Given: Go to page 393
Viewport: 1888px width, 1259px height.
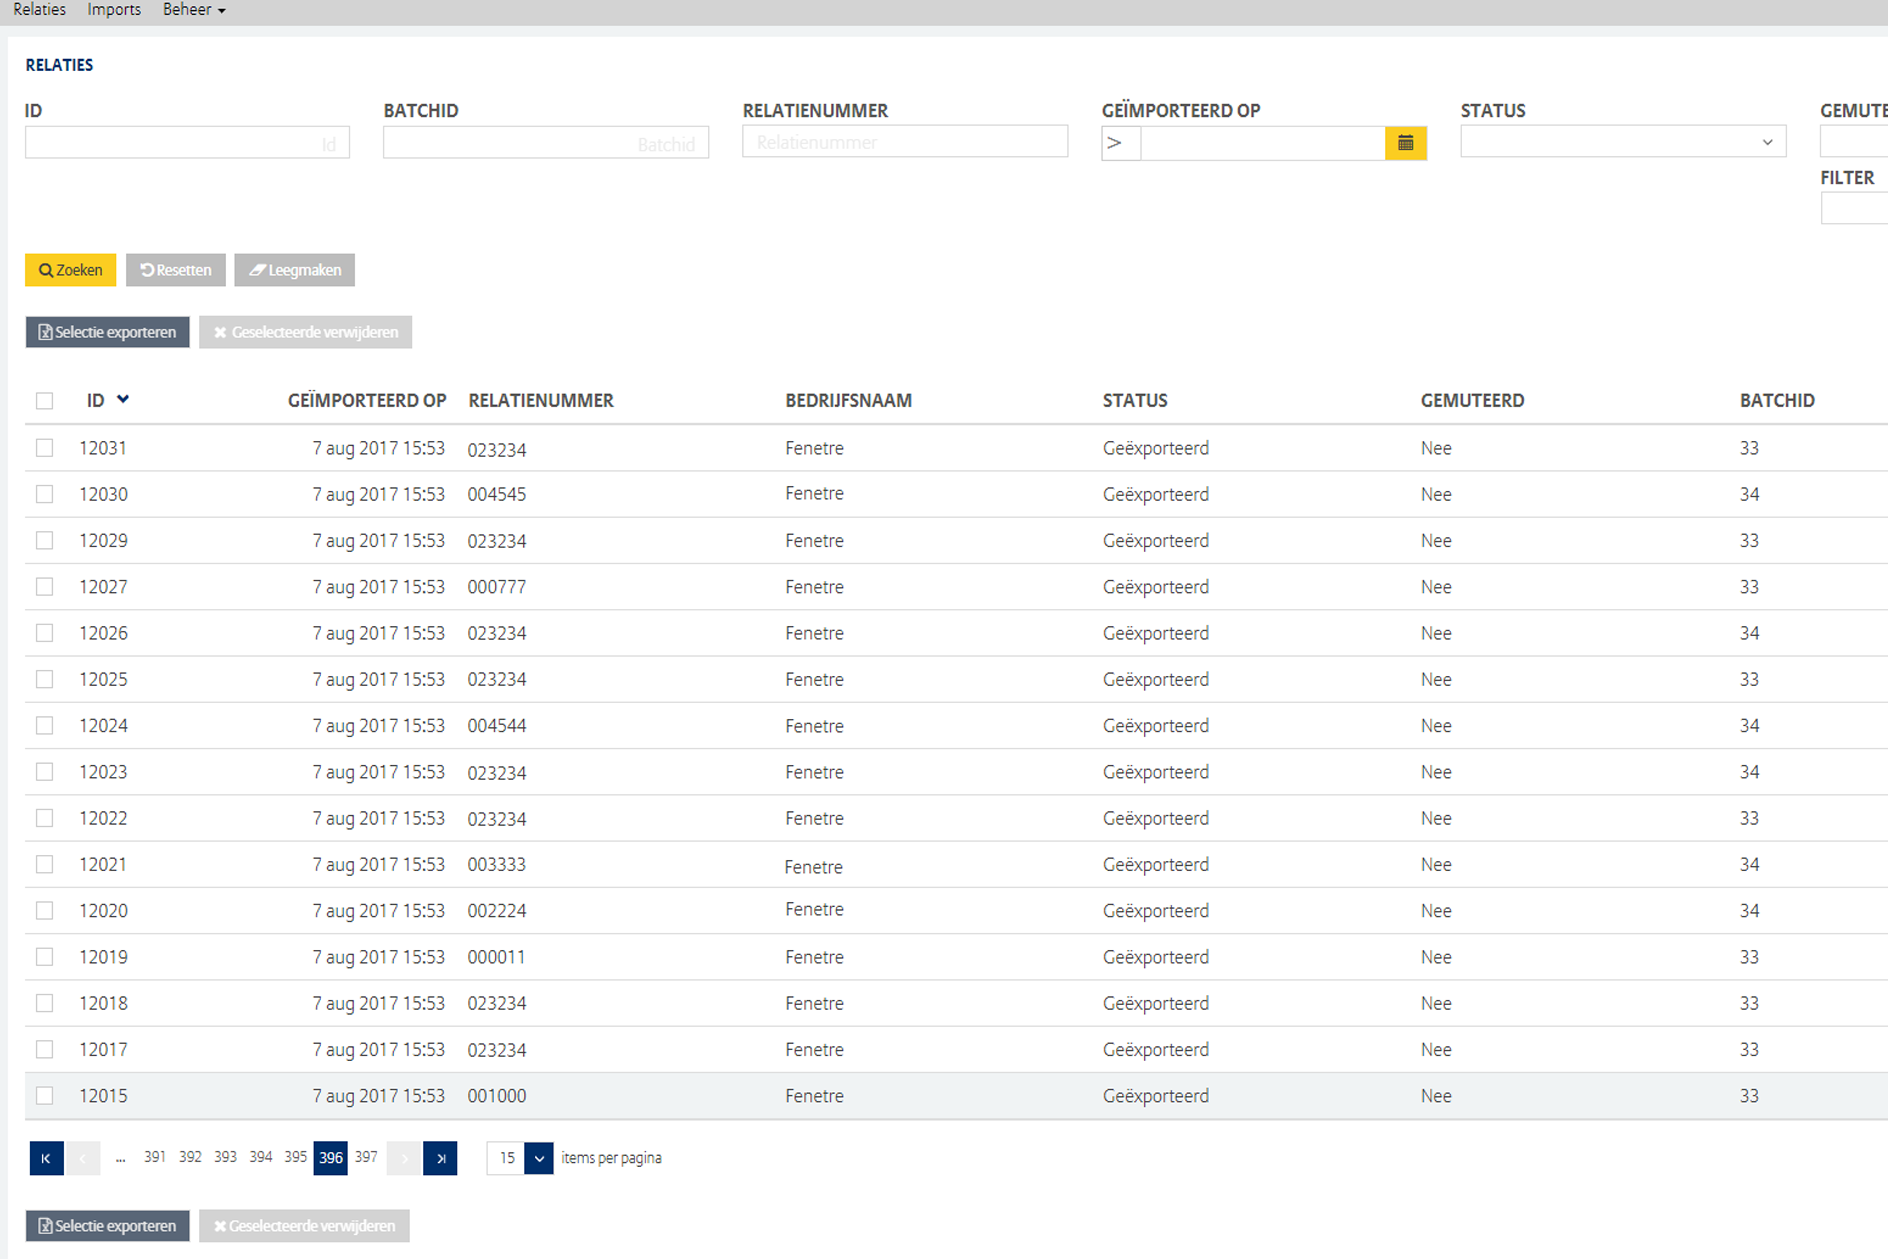Looking at the screenshot, I should (225, 1157).
